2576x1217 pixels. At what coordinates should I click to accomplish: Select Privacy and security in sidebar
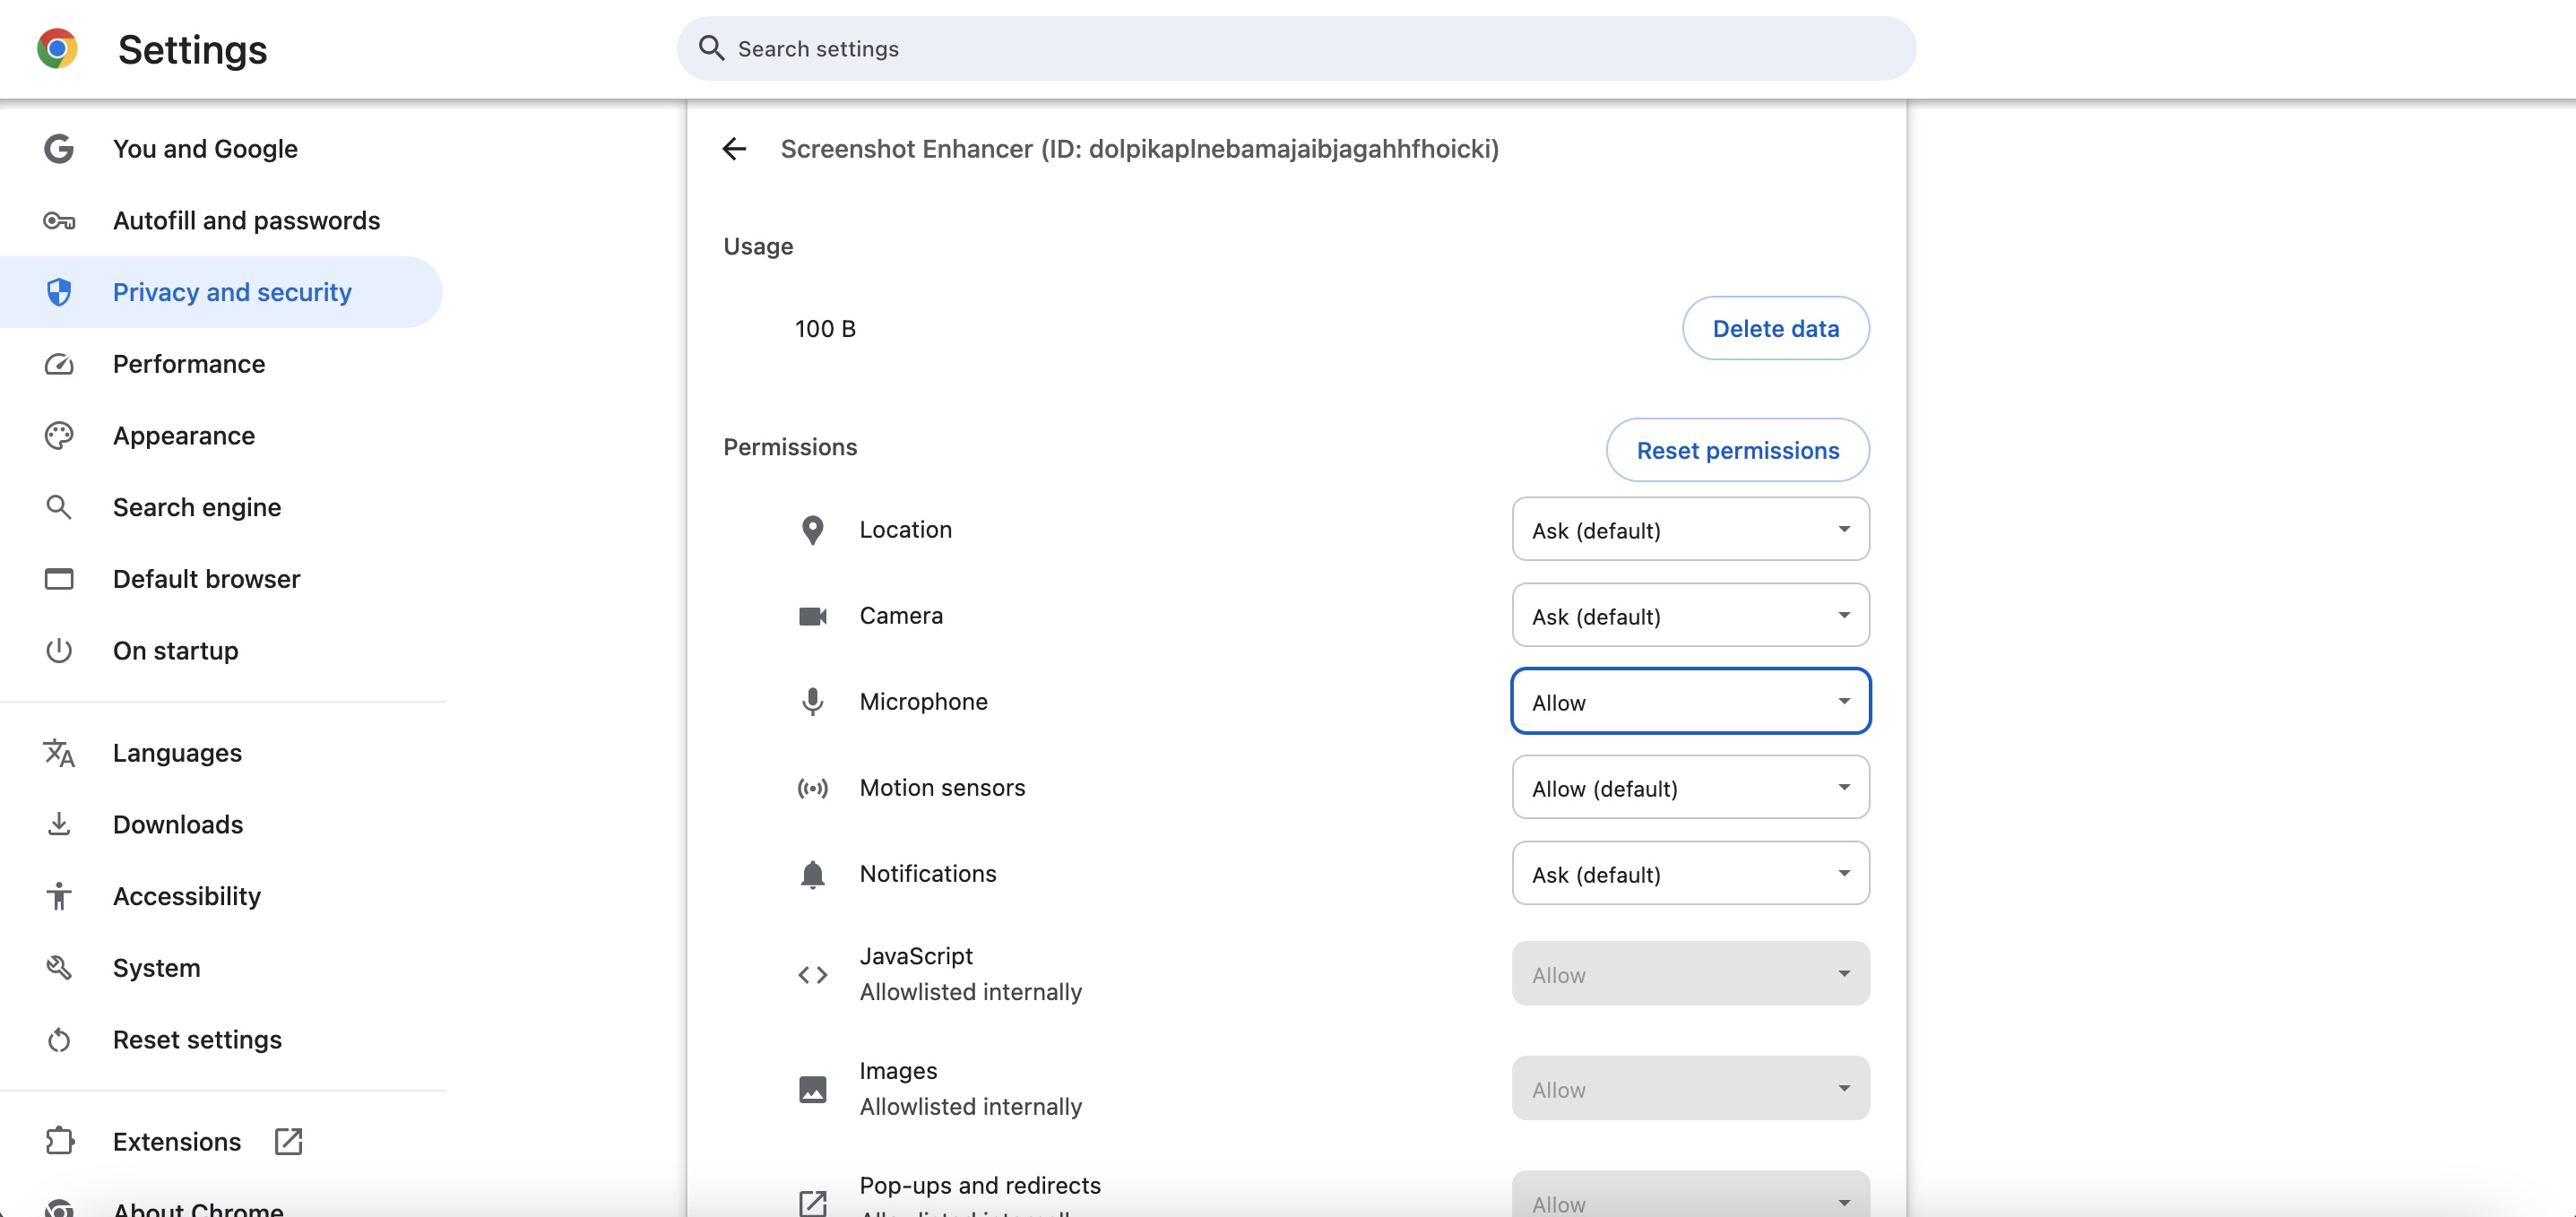click(x=221, y=292)
